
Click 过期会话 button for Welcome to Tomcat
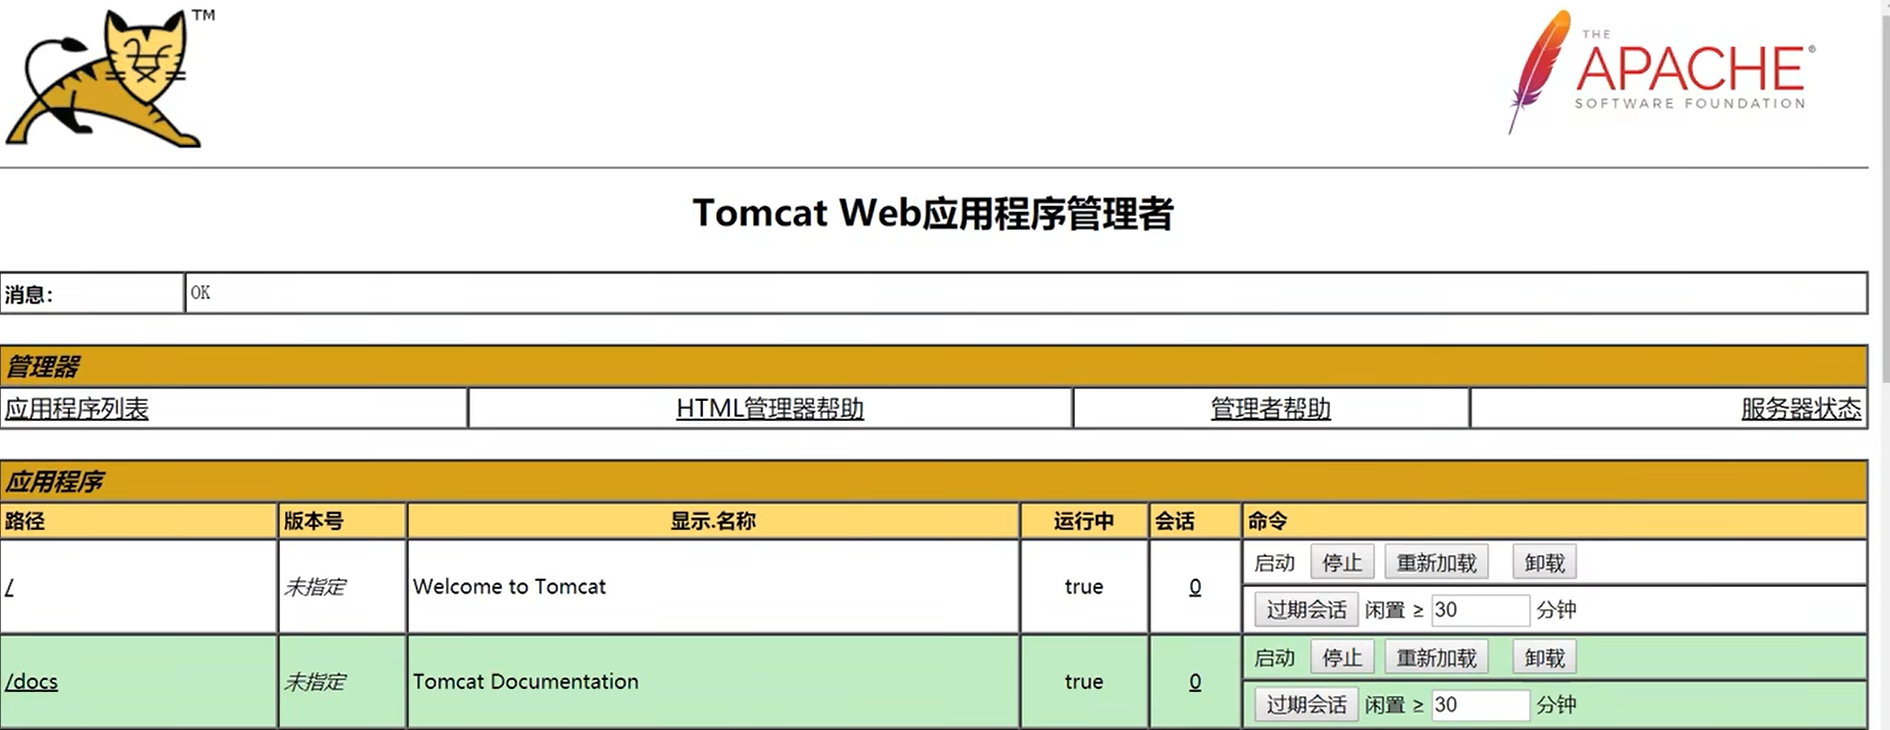(1306, 610)
